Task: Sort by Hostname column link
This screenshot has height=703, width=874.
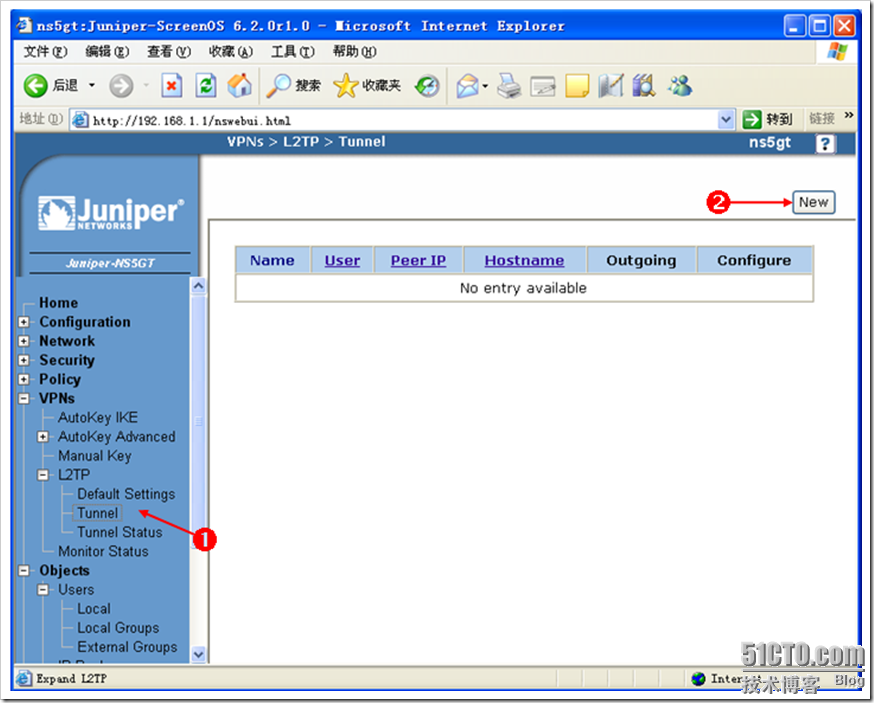Action: pos(524,260)
